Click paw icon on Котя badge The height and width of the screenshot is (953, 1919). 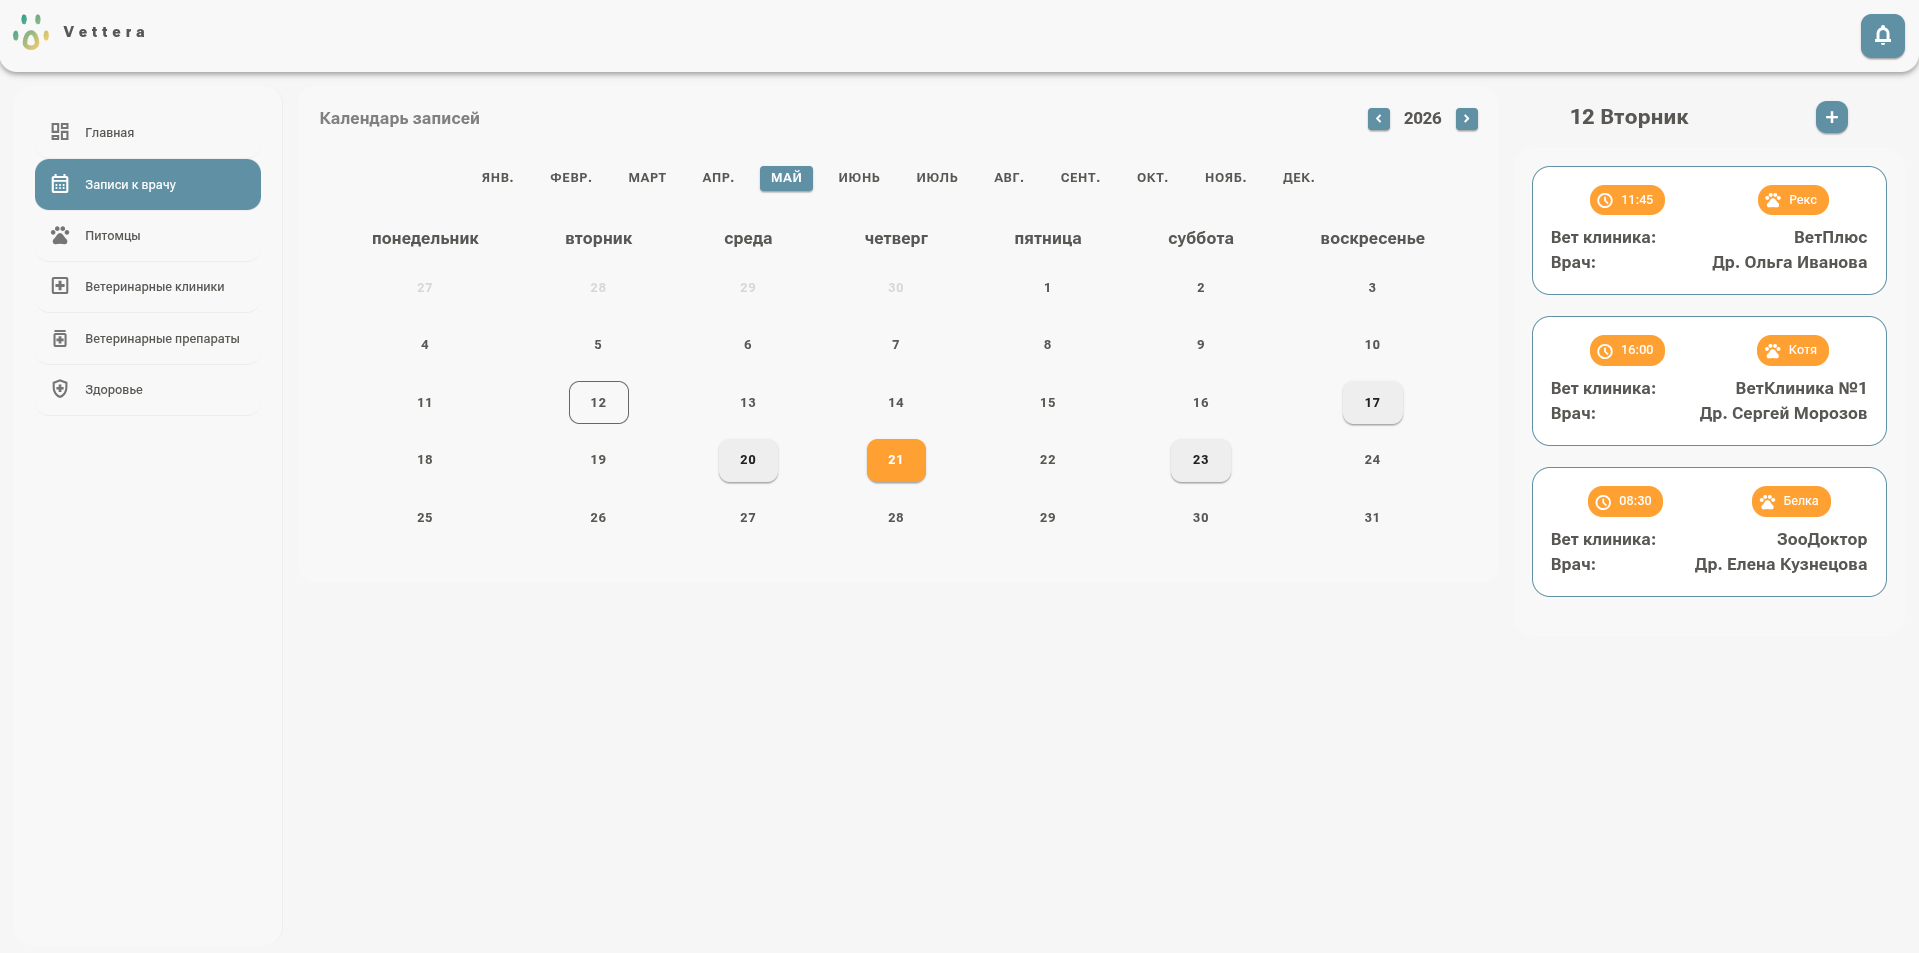click(x=1773, y=351)
